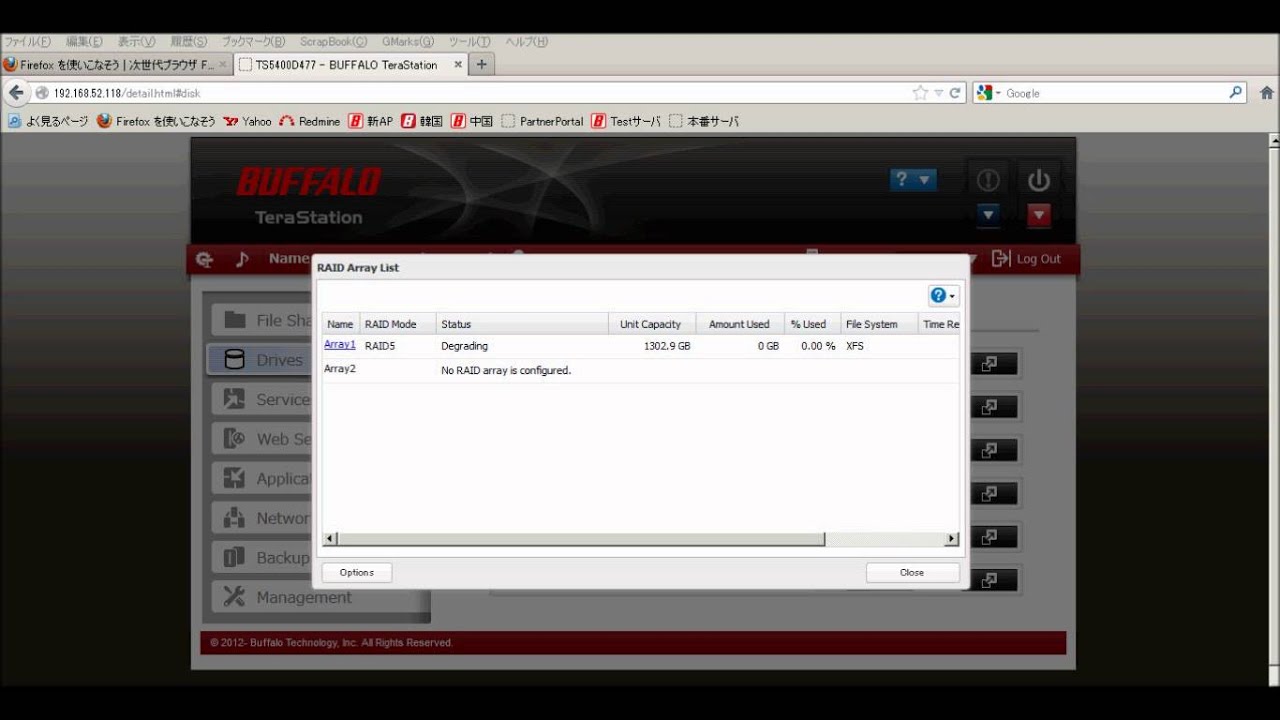This screenshot has height=720, width=1280.
Task: Open the ファイル(F) menu
Action: pyautogui.click(x=27, y=42)
